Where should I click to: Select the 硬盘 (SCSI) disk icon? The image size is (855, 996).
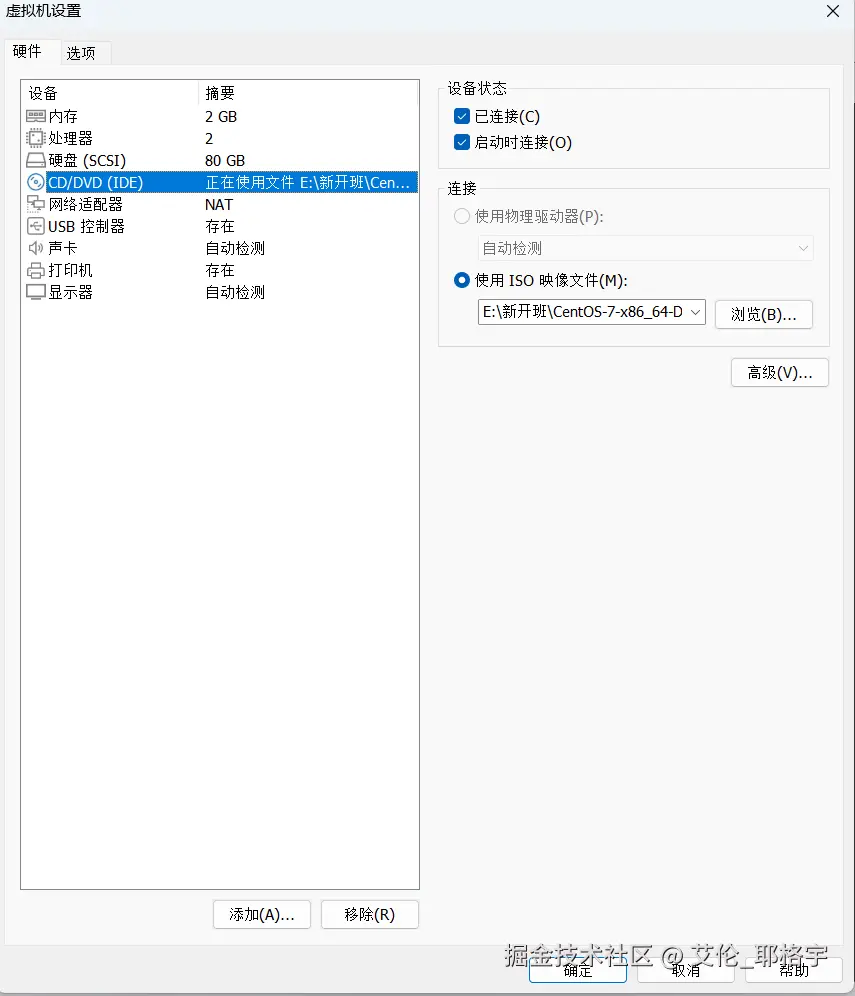tap(35, 160)
